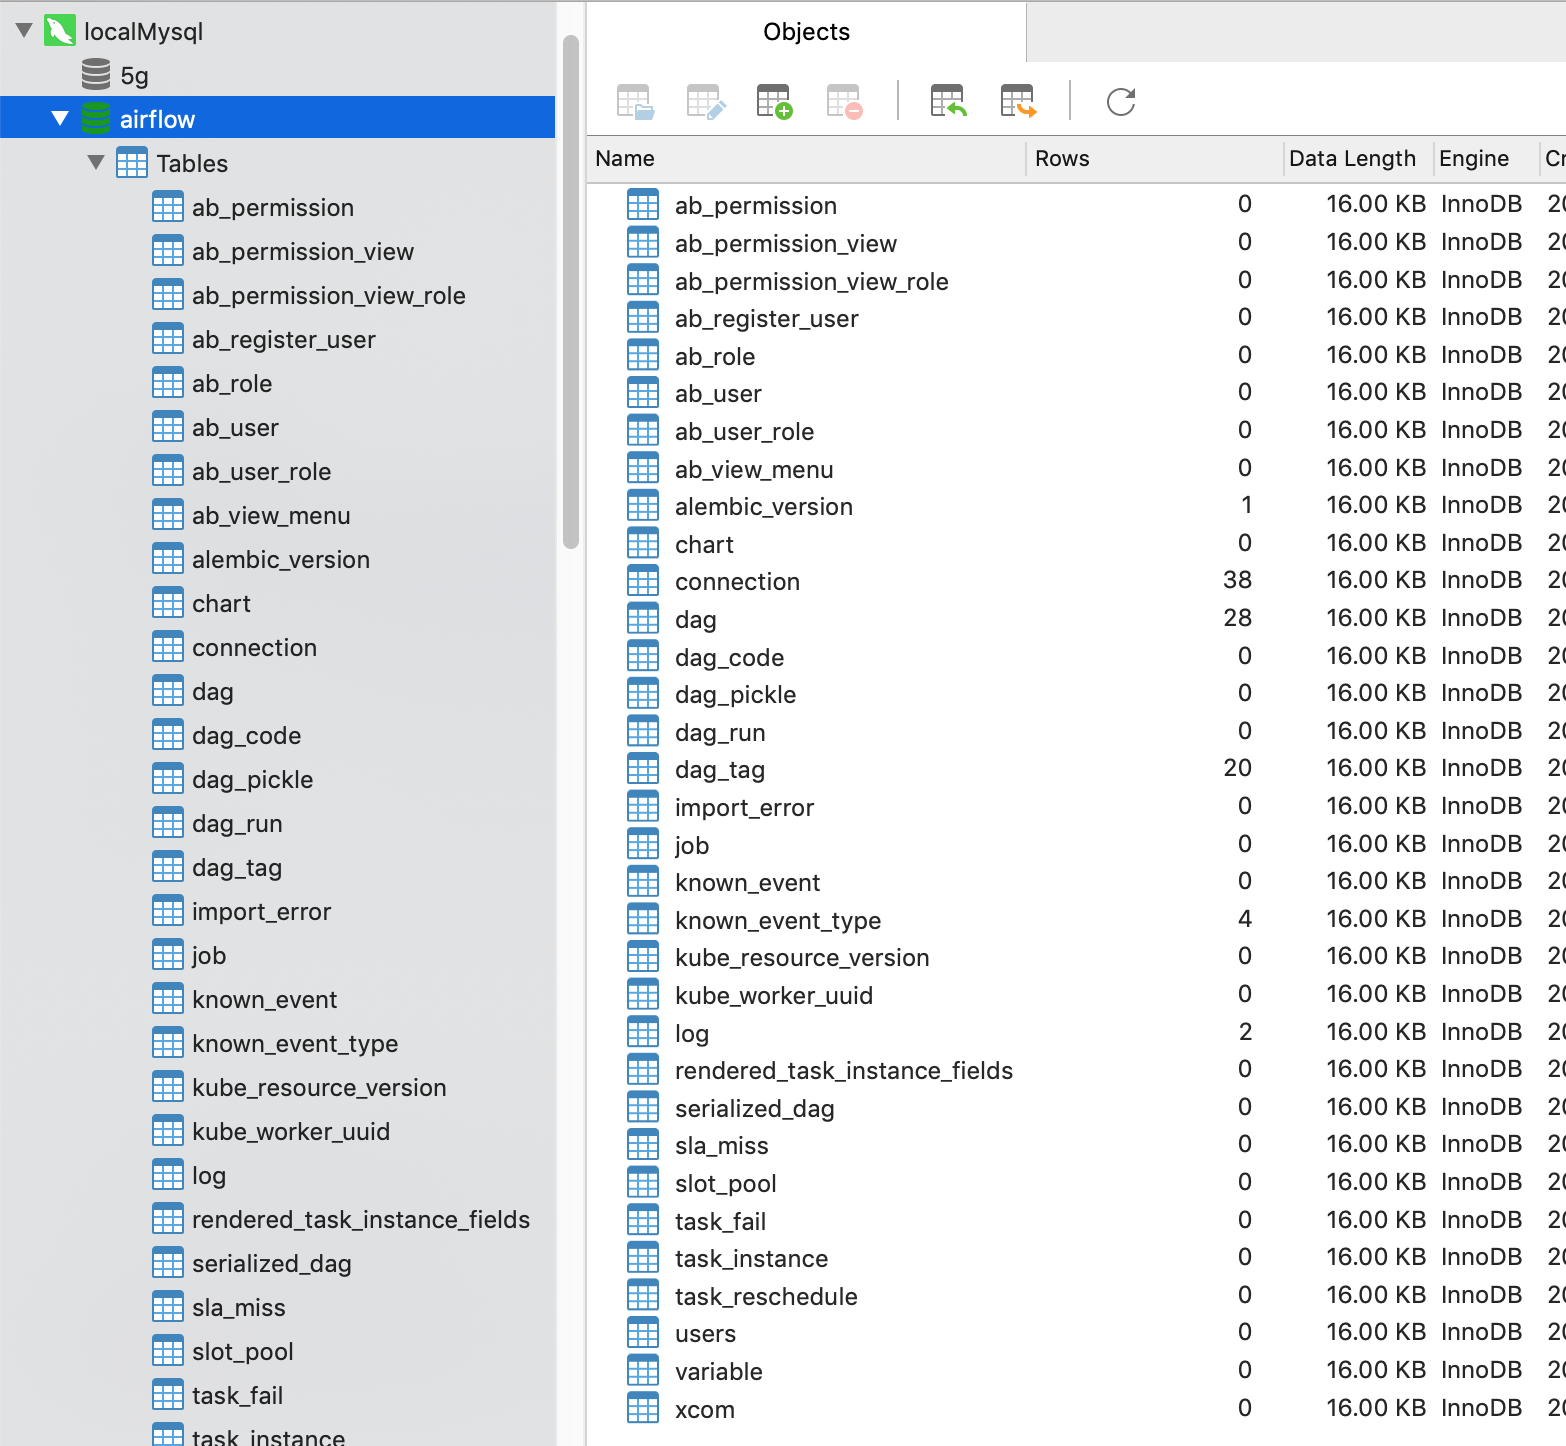Sort by the Data Length column header
The image size is (1566, 1446).
[x=1357, y=158]
